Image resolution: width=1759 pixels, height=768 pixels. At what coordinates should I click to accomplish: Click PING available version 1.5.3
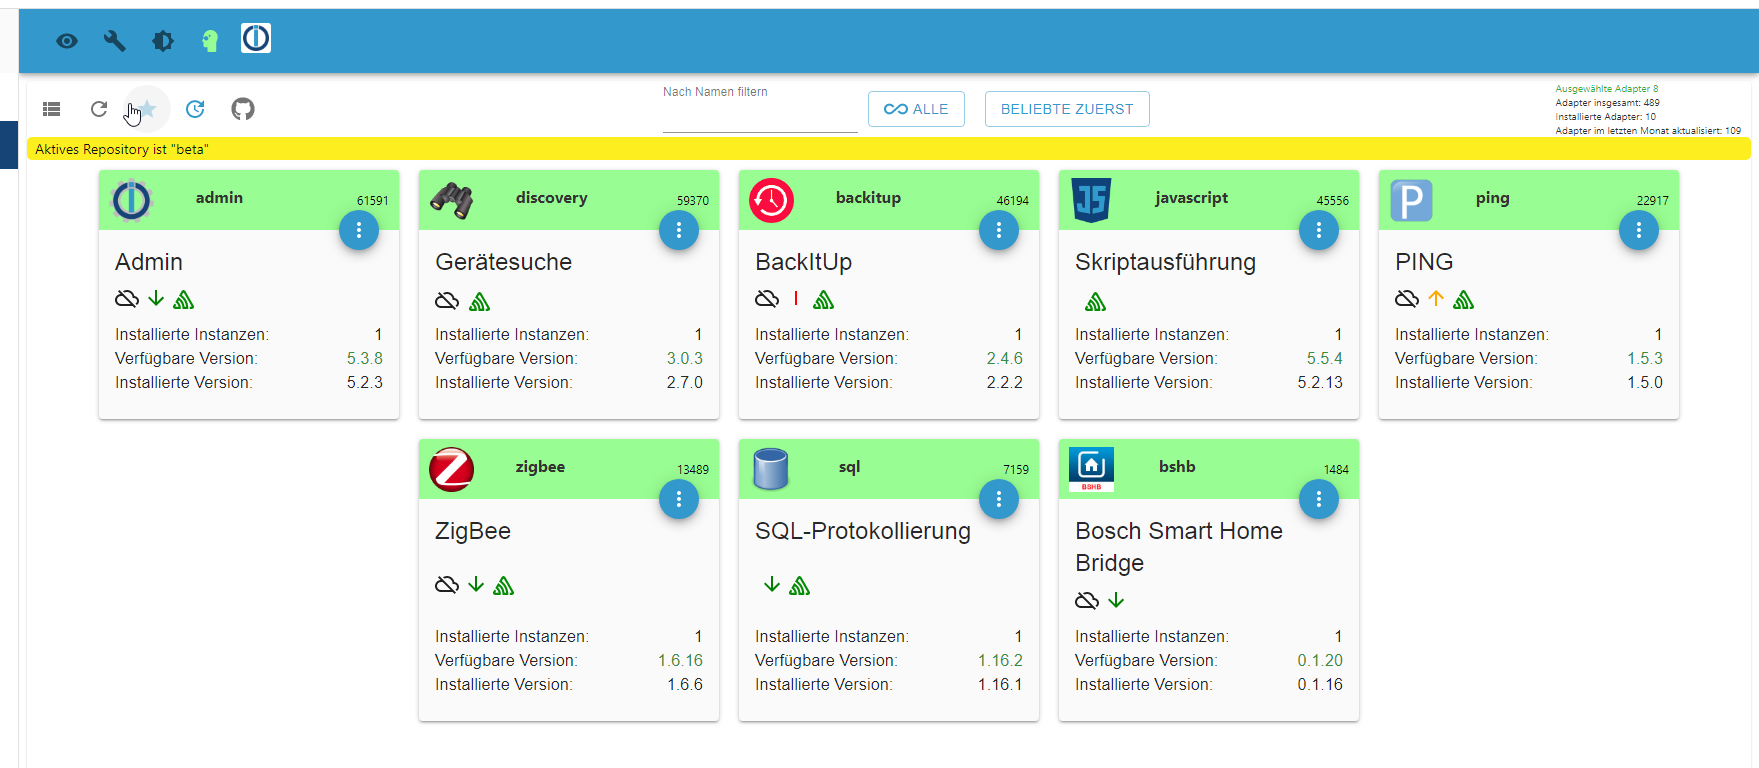point(1645,358)
